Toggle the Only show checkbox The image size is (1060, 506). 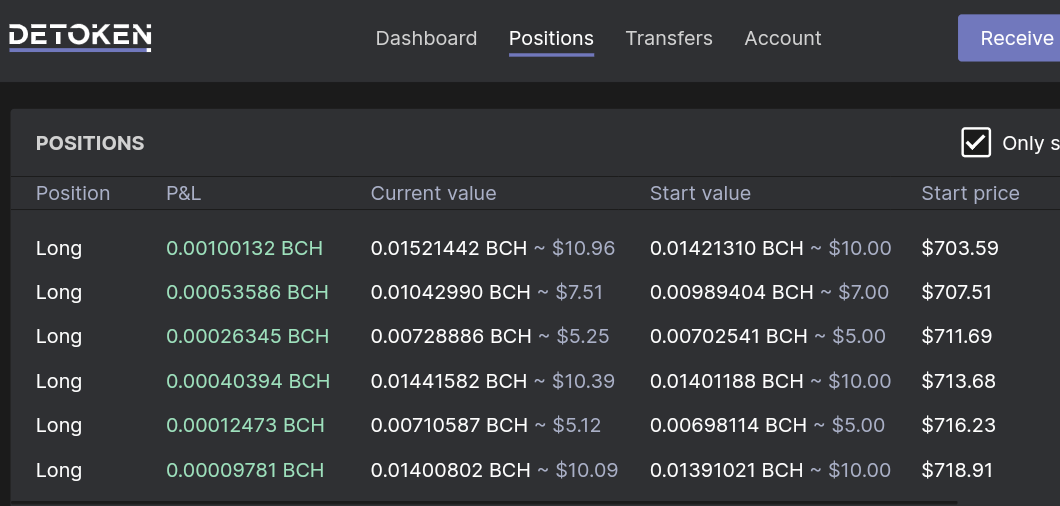pyautogui.click(x=975, y=143)
